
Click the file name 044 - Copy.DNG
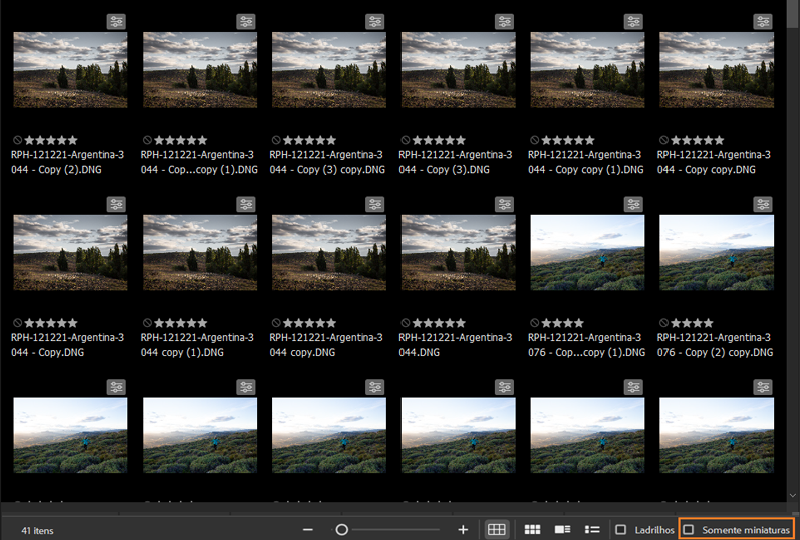67,345
